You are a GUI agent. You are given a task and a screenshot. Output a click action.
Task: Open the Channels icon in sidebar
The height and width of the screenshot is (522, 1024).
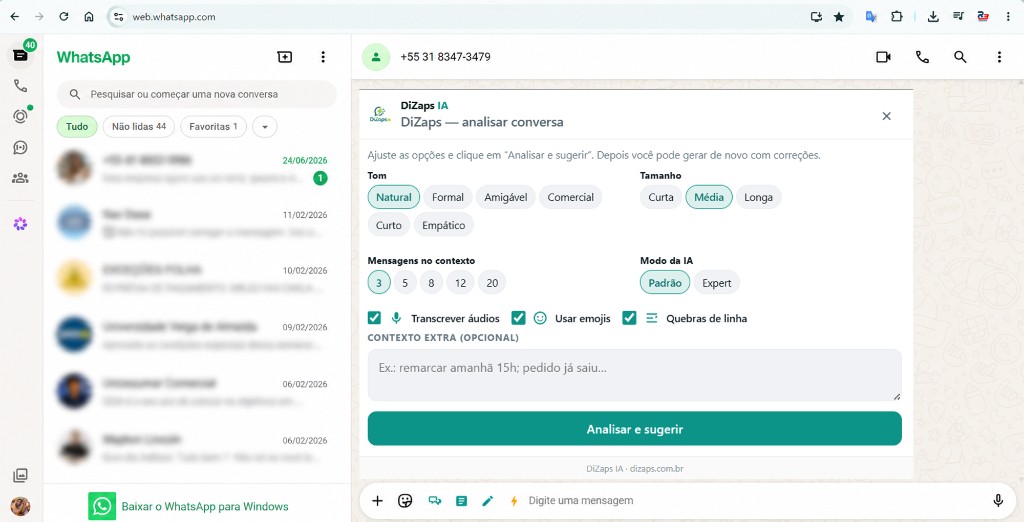[x=20, y=148]
